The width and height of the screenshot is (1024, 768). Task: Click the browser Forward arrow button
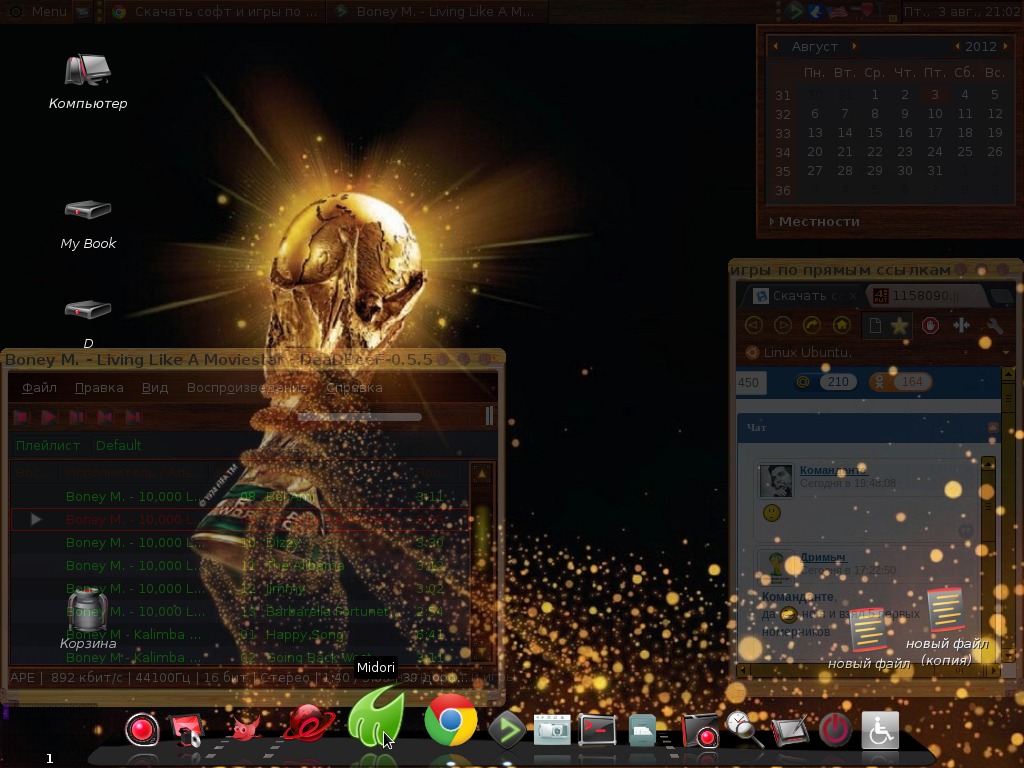click(x=782, y=325)
